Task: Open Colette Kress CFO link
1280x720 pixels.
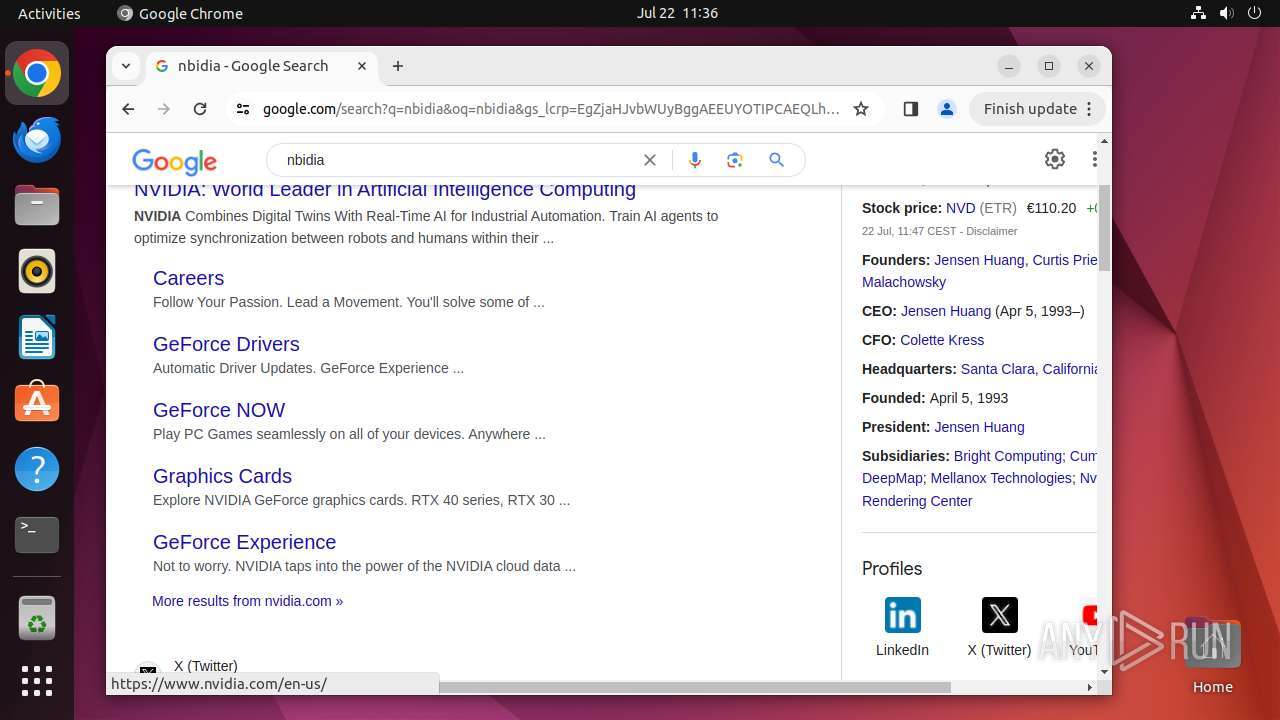Action: coord(942,340)
